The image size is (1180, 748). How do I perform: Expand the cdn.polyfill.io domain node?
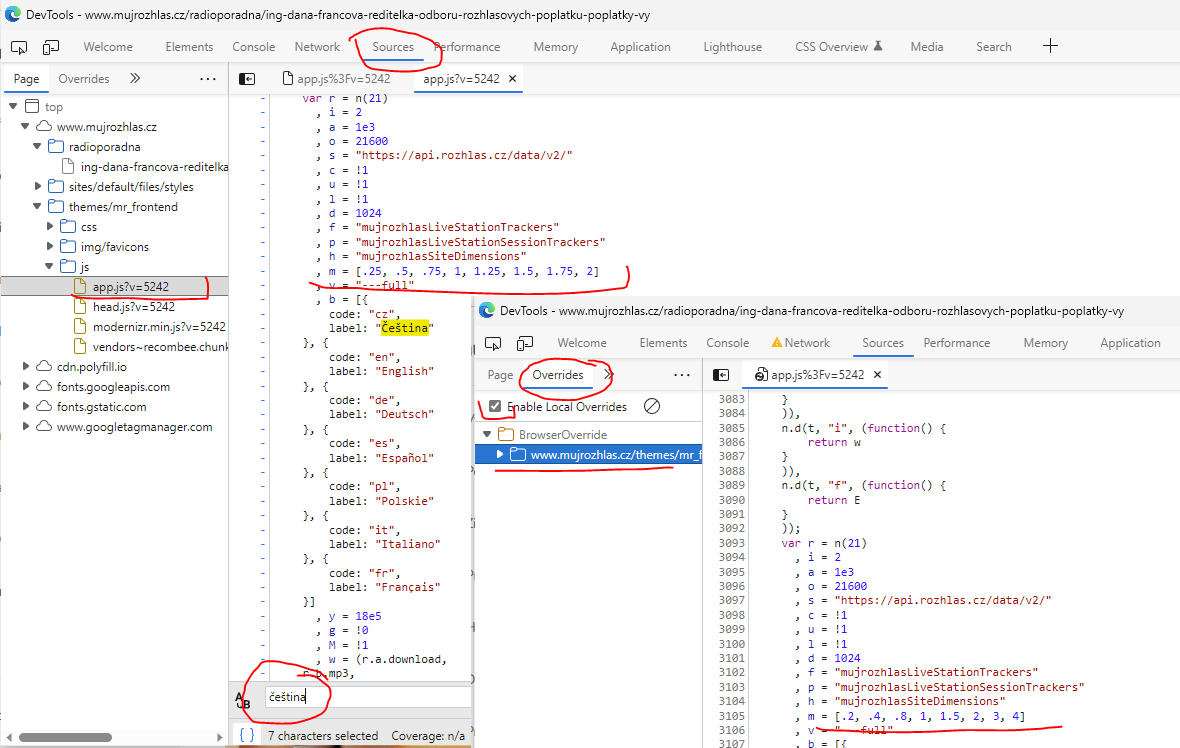click(x=26, y=367)
